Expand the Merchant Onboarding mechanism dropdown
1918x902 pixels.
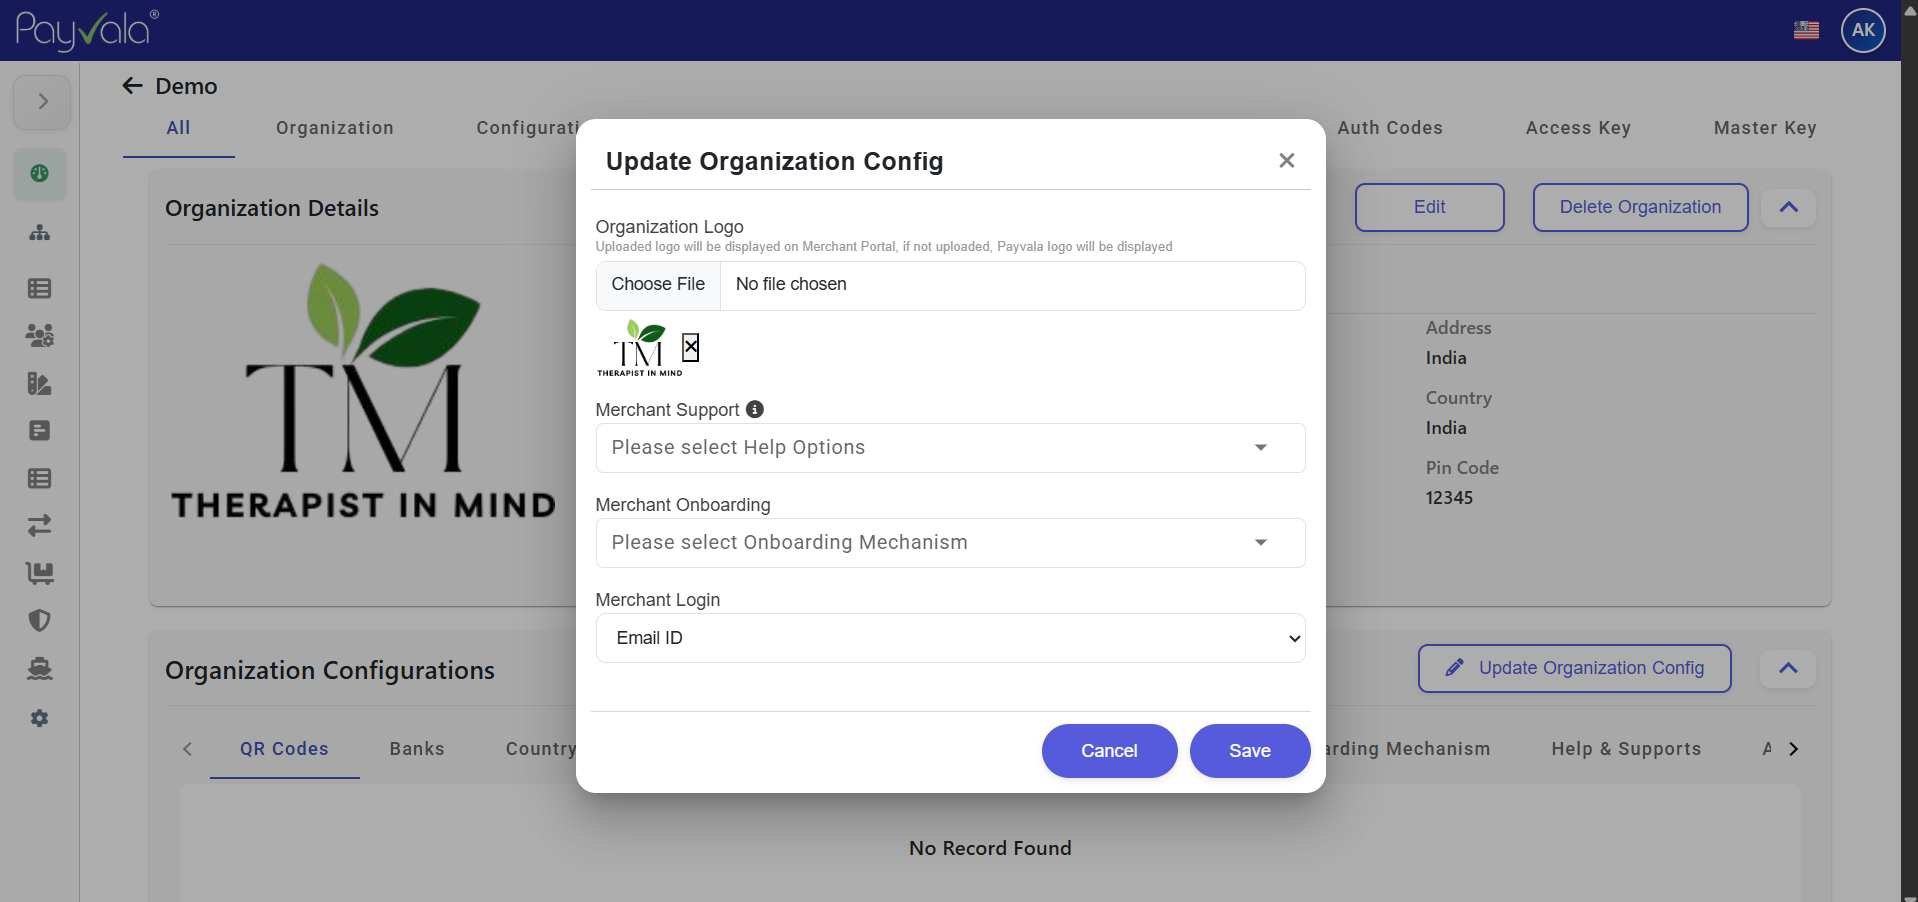pyautogui.click(x=949, y=543)
